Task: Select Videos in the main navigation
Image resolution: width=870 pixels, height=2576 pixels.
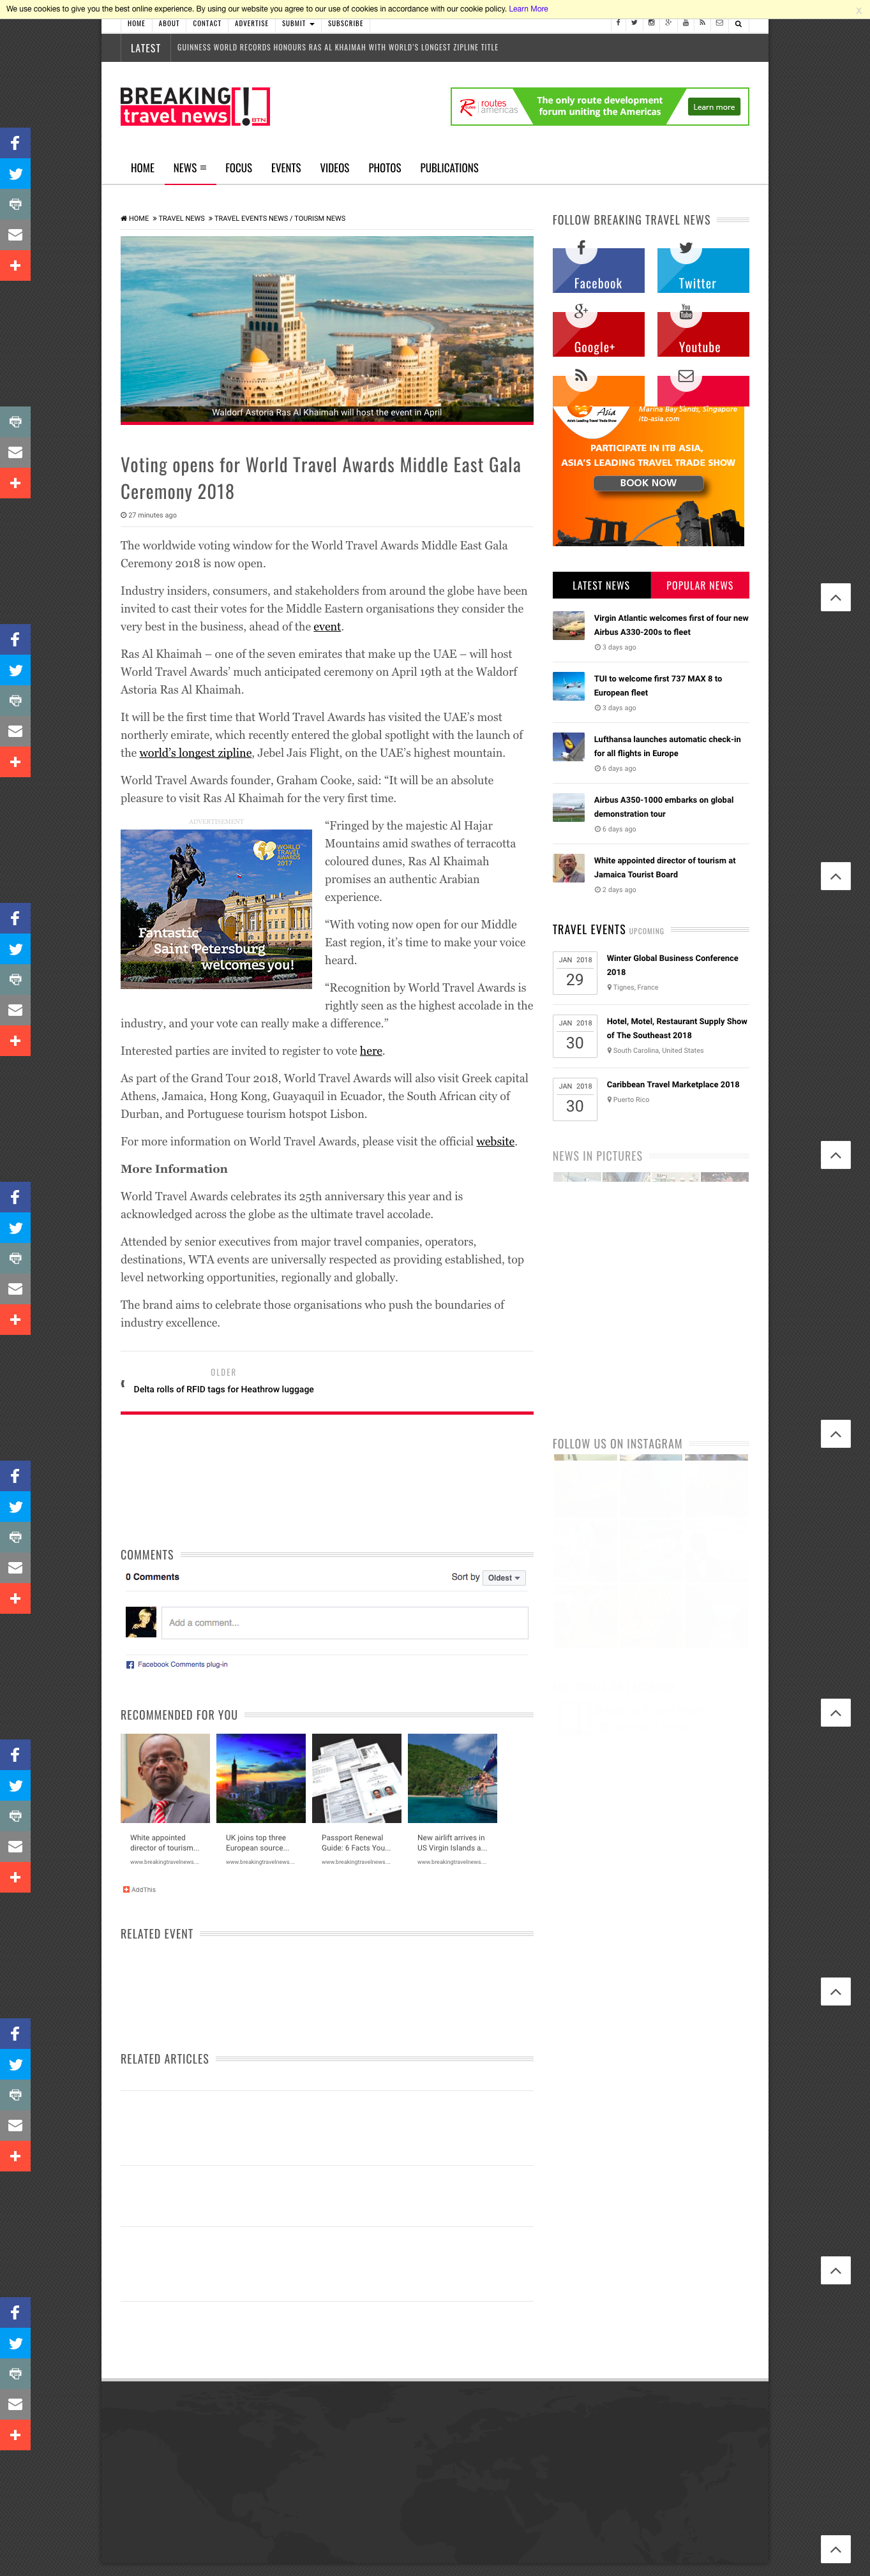Action: (x=334, y=168)
